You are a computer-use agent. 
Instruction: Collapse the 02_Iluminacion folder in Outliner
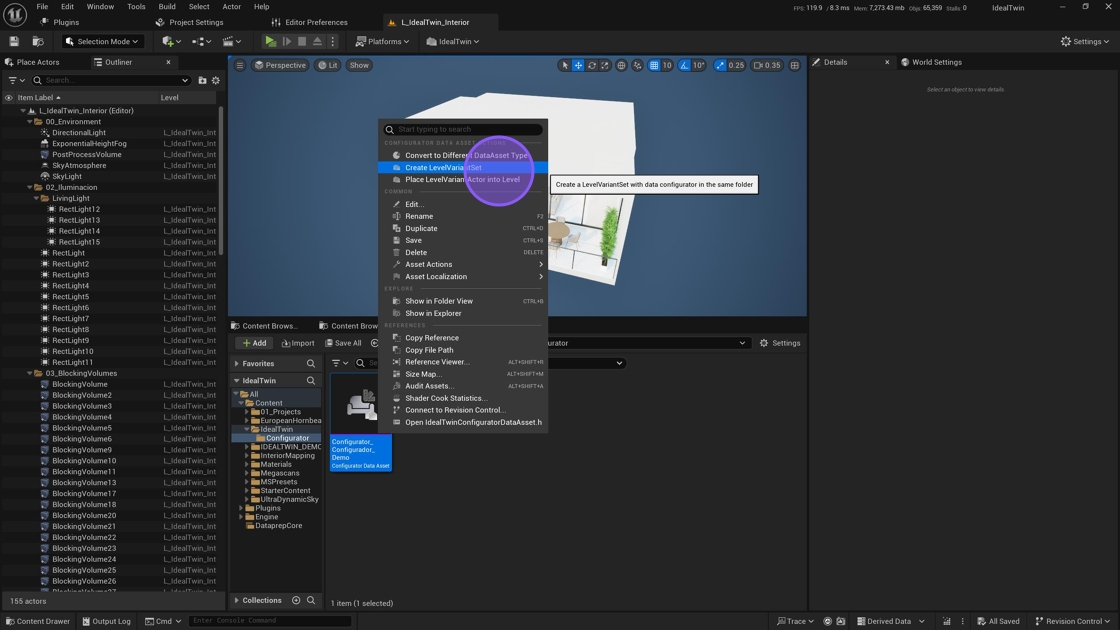[x=30, y=187]
